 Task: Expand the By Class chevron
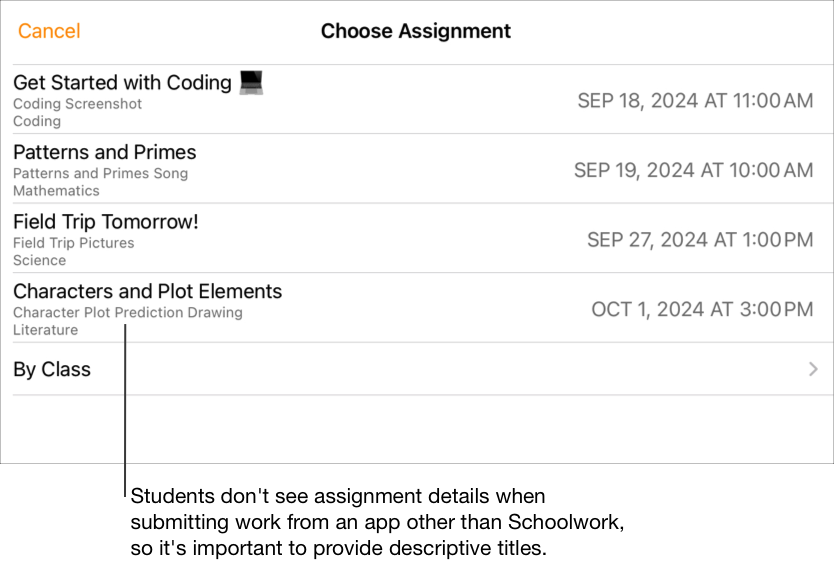(813, 370)
